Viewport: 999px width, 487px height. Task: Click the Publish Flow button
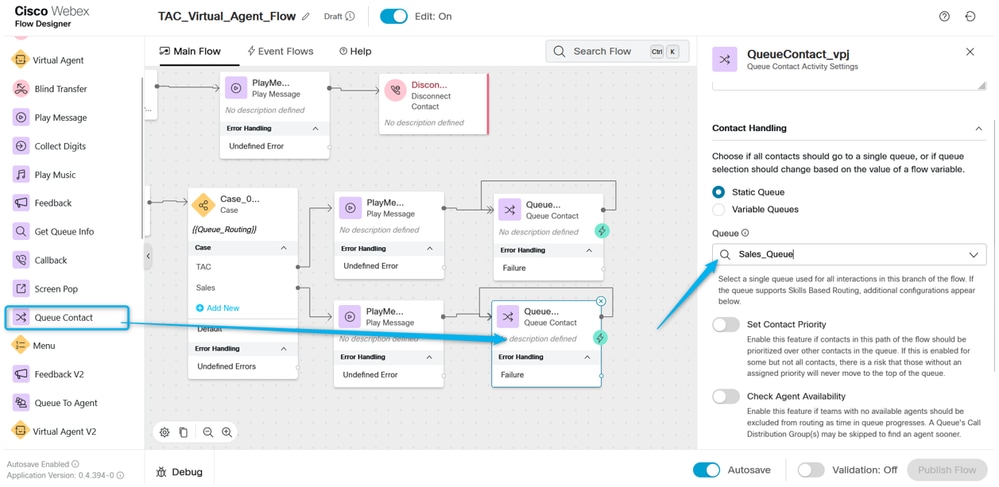point(947,470)
